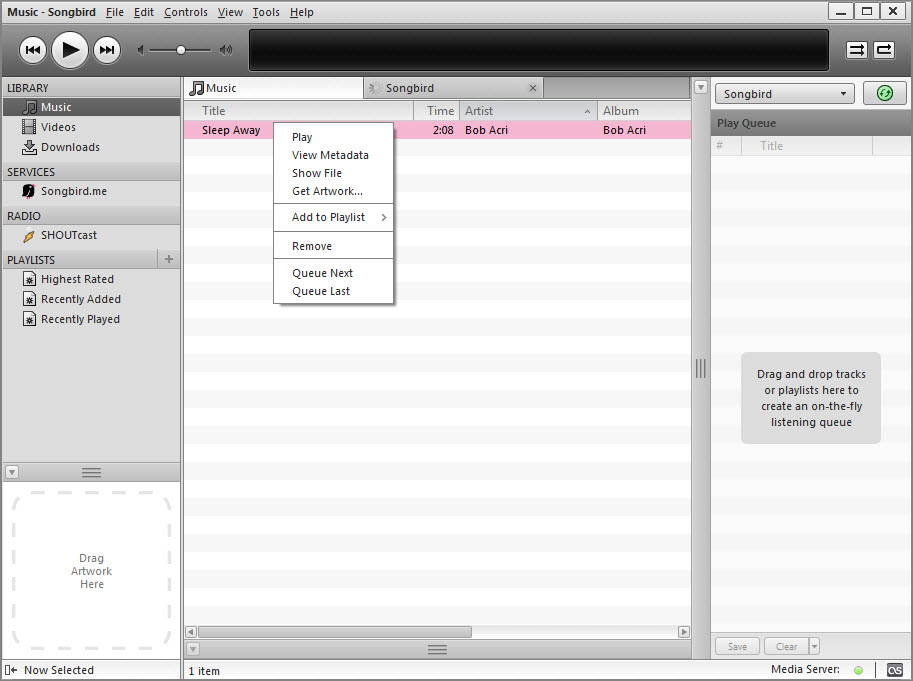Image resolution: width=913 pixels, height=681 pixels.
Task: Click the 2:08 track duration
Action: pos(443,130)
